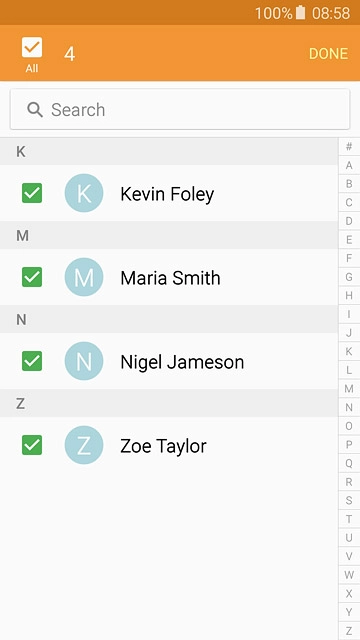Jump to letter S in index
Viewport: 360px width, 640px height.
(x=349, y=500)
